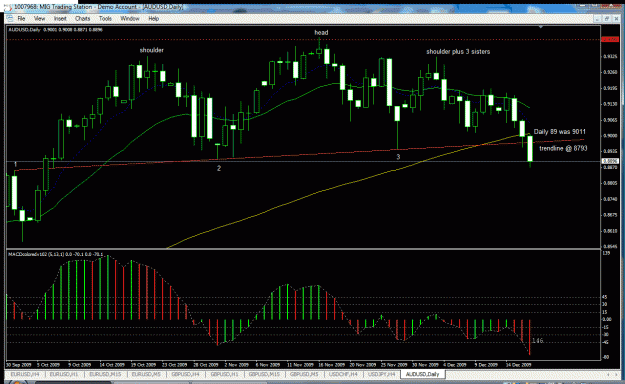Image resolution: width=625 pixels, height=384 pixels.
Task: Click the 'shoulder plus 3 sisters' label
Action: click(458, 52)
